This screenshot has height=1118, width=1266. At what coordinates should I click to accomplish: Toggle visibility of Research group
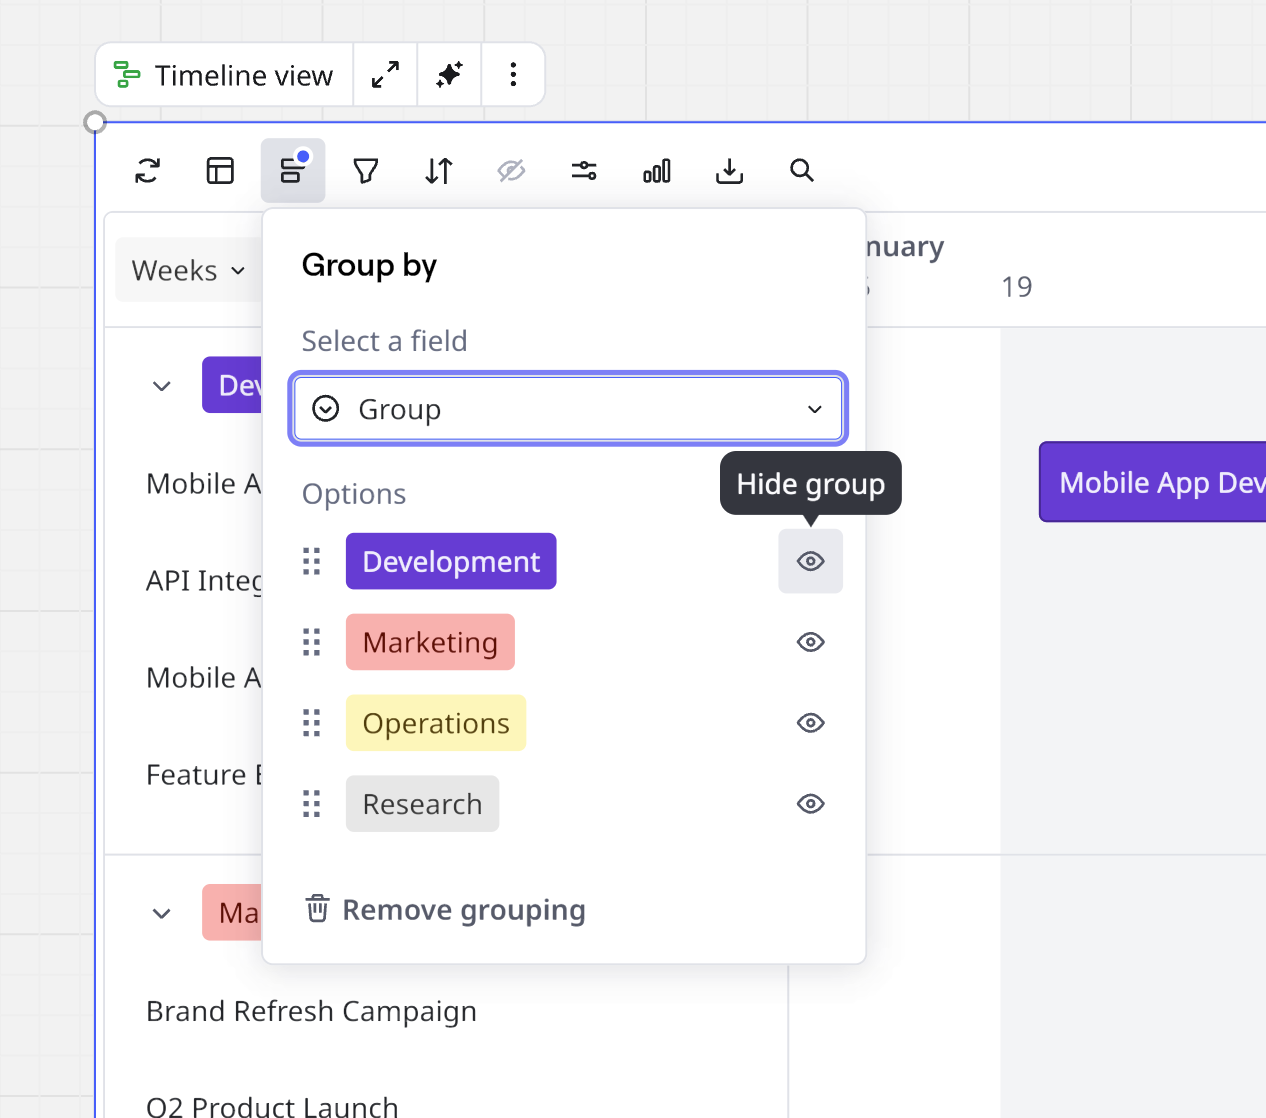(x=810, y=804)
